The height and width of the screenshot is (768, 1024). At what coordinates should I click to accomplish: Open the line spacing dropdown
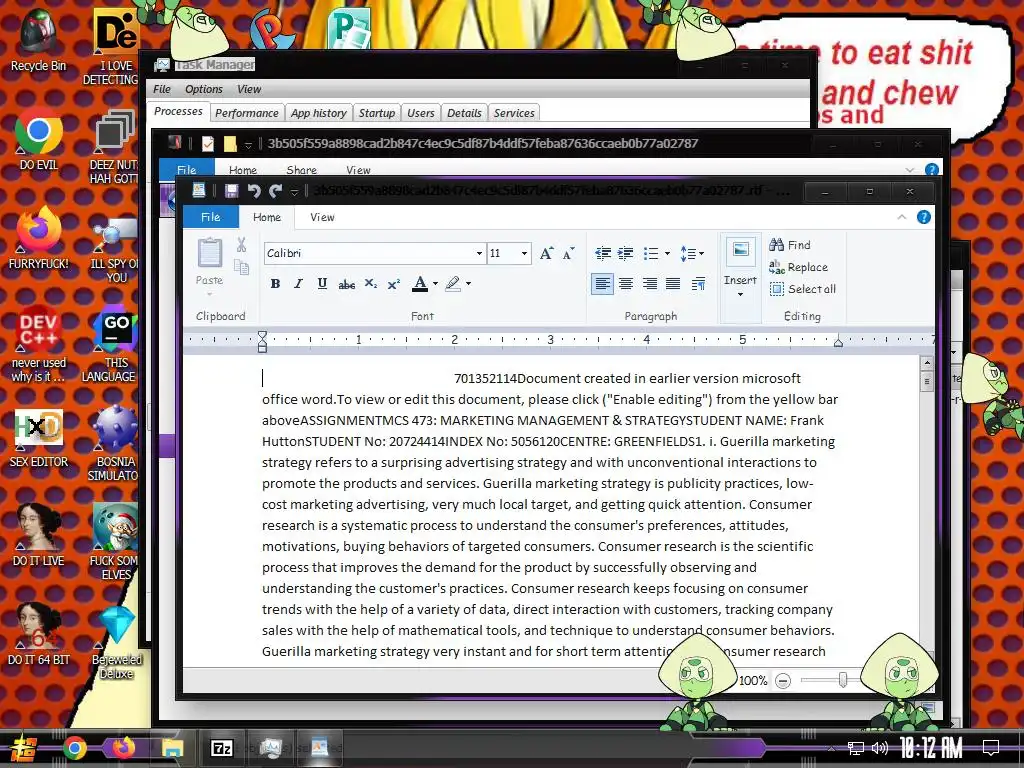(x=692, y=253)
